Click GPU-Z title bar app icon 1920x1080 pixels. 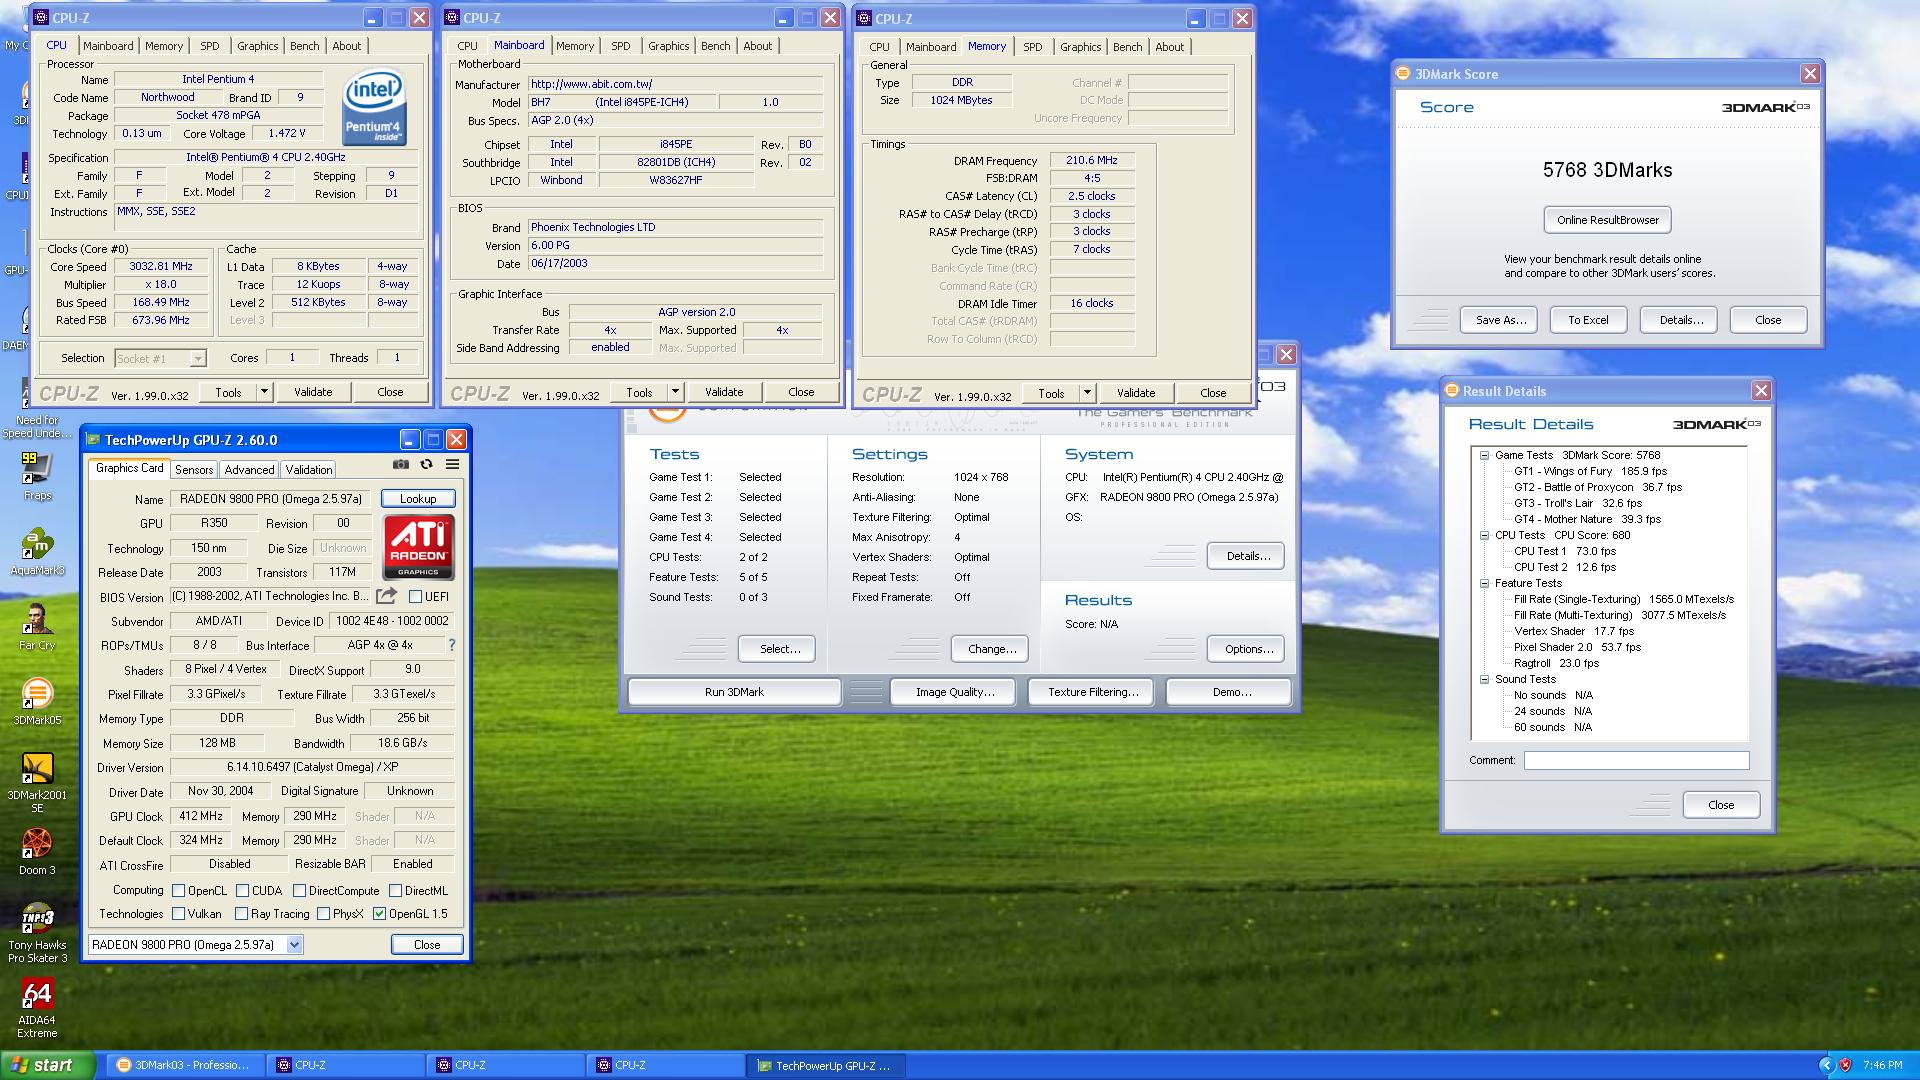(93, 440)
